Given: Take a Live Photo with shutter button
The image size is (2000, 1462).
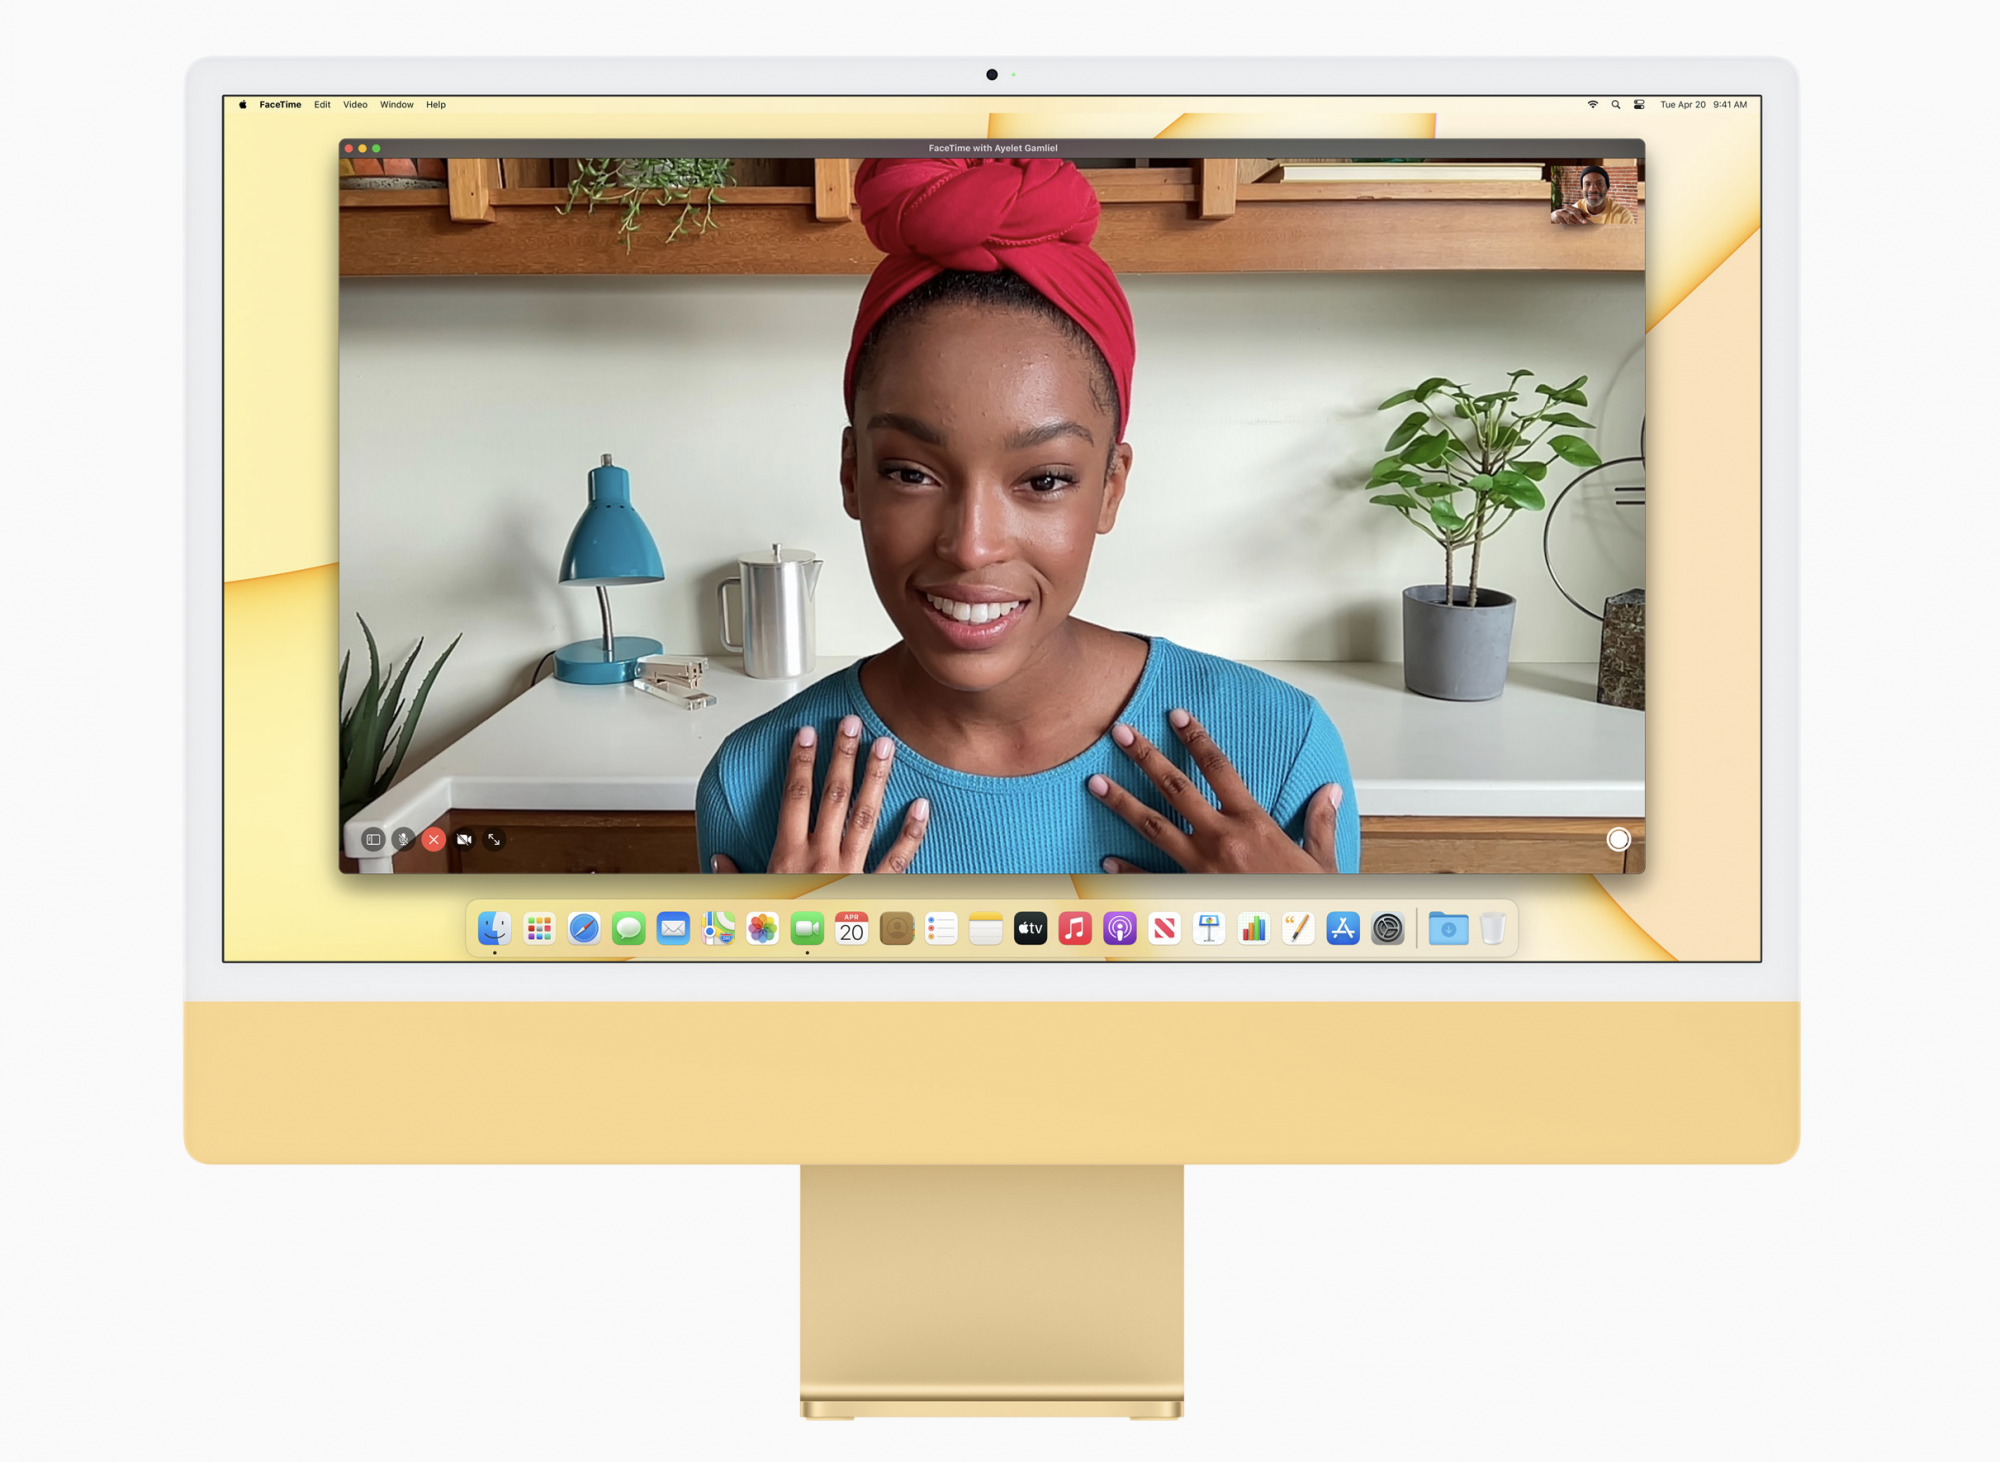Looking at the screenshot, I should pyautogui.click(x=1617, y=839).
